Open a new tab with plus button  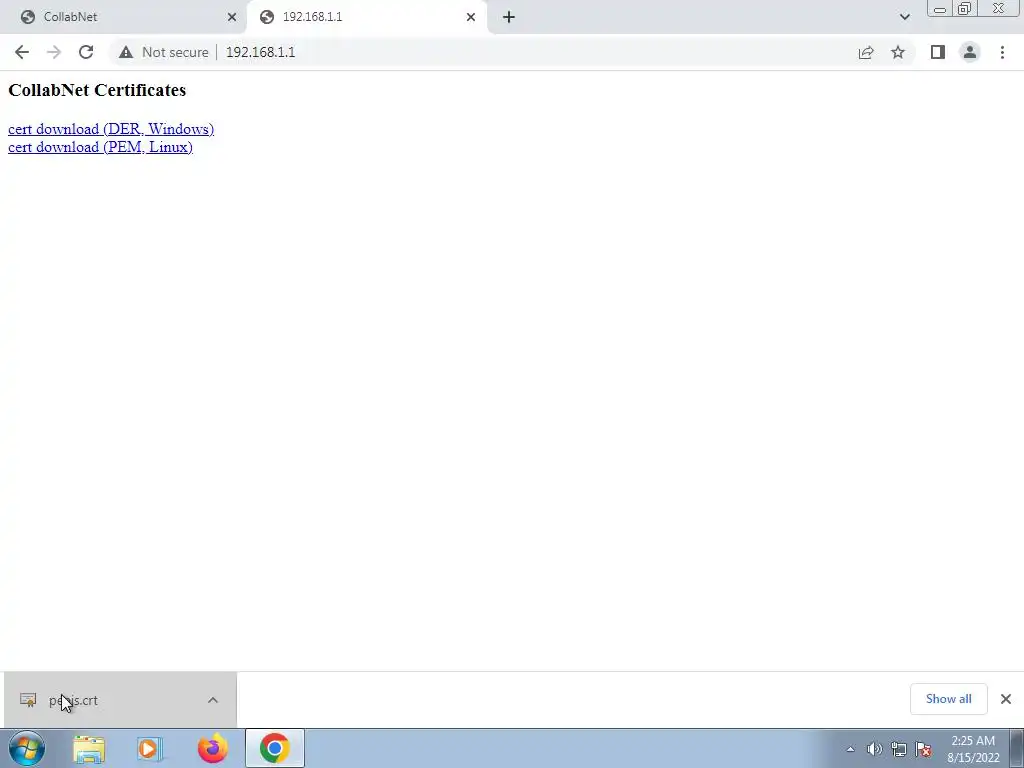click(x=509, y=17)
